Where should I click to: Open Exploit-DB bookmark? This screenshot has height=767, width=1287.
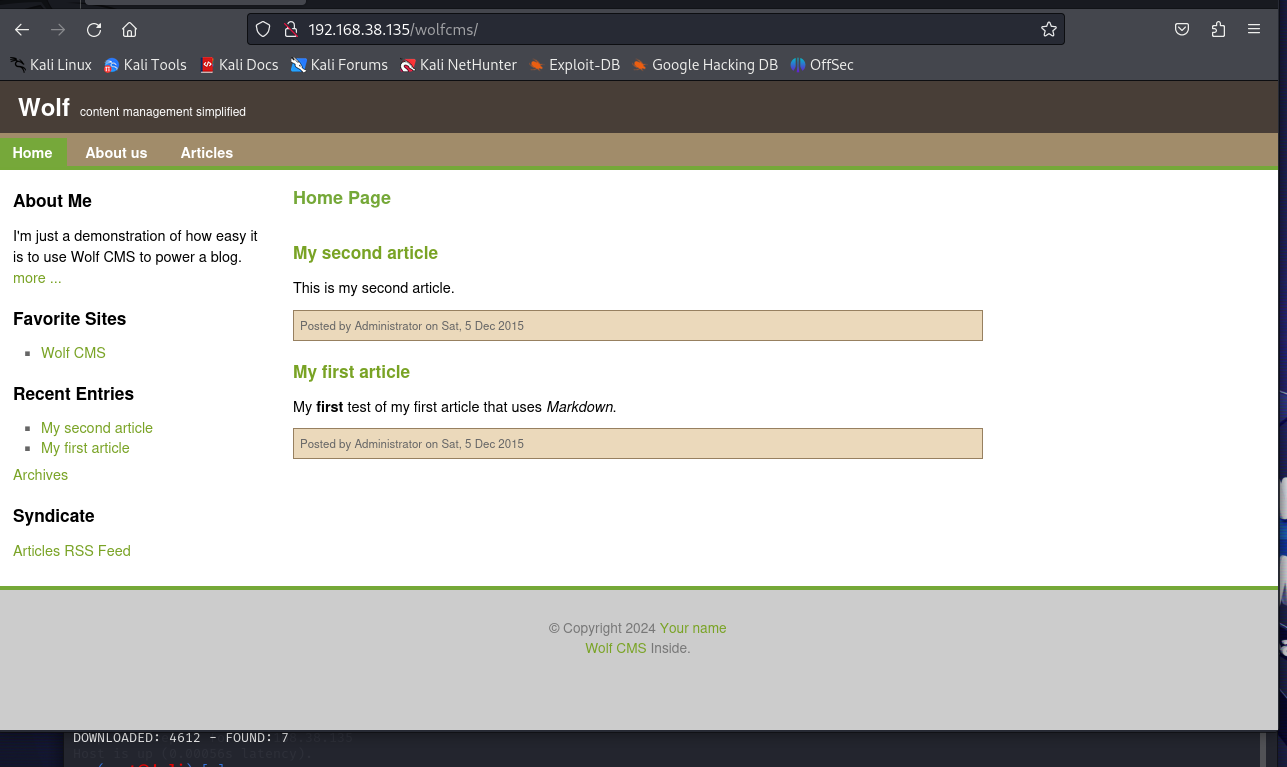pos(574,65)
